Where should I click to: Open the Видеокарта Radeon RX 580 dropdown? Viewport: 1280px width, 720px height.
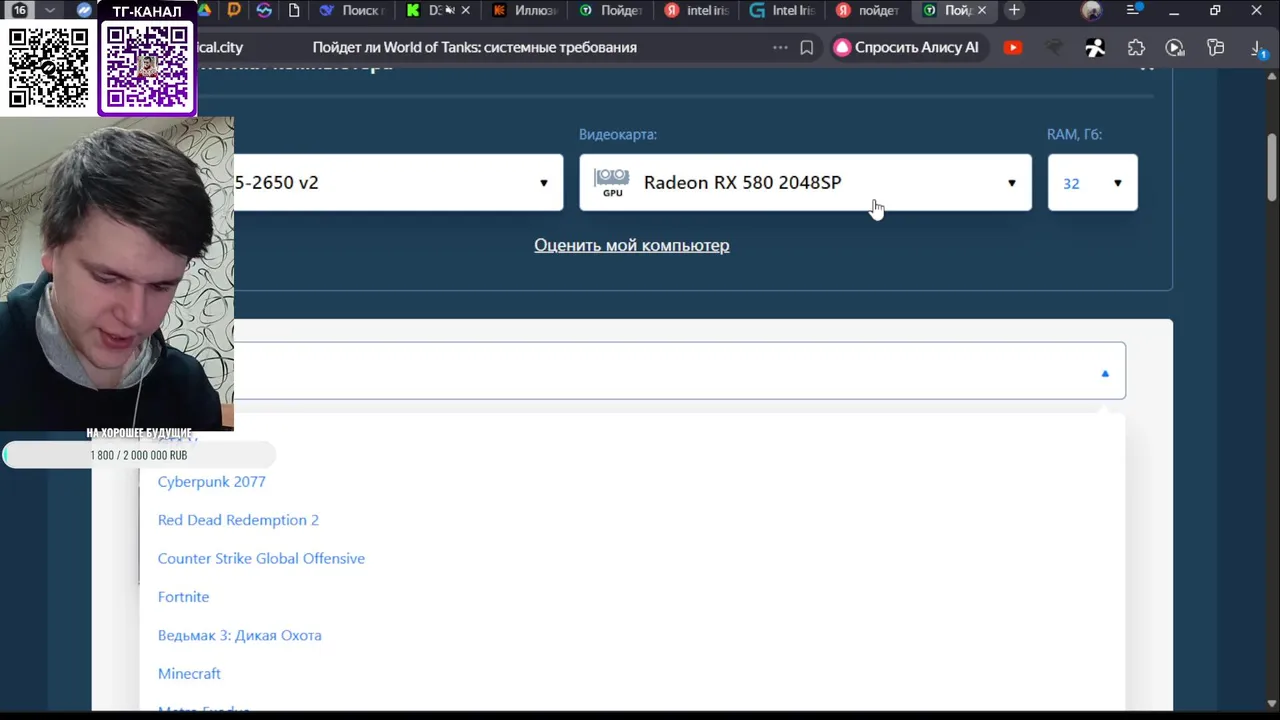pyautogui.click(x=805, y=182)
